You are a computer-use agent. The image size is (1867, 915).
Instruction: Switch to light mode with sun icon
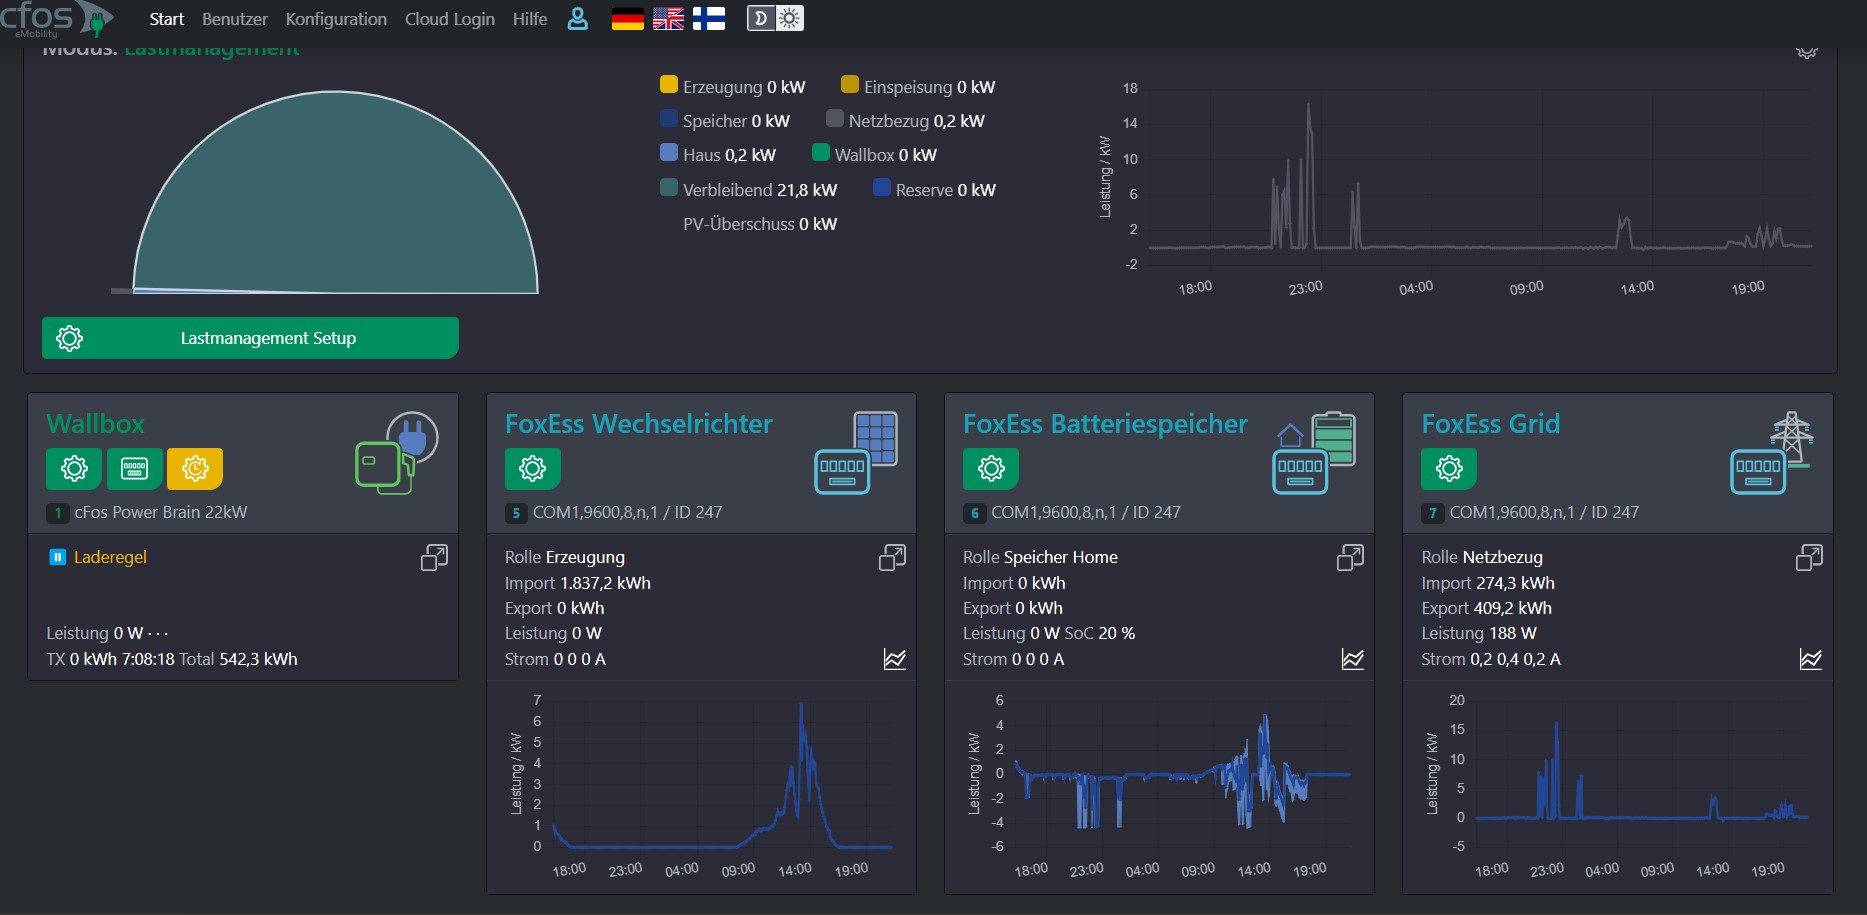point(789,19)
